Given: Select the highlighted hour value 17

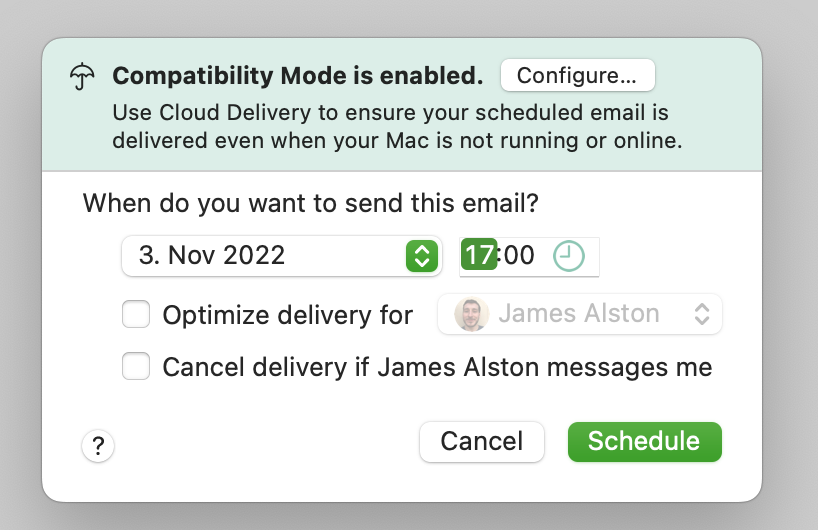Looking at the screenshot, I should pos(479,256).
